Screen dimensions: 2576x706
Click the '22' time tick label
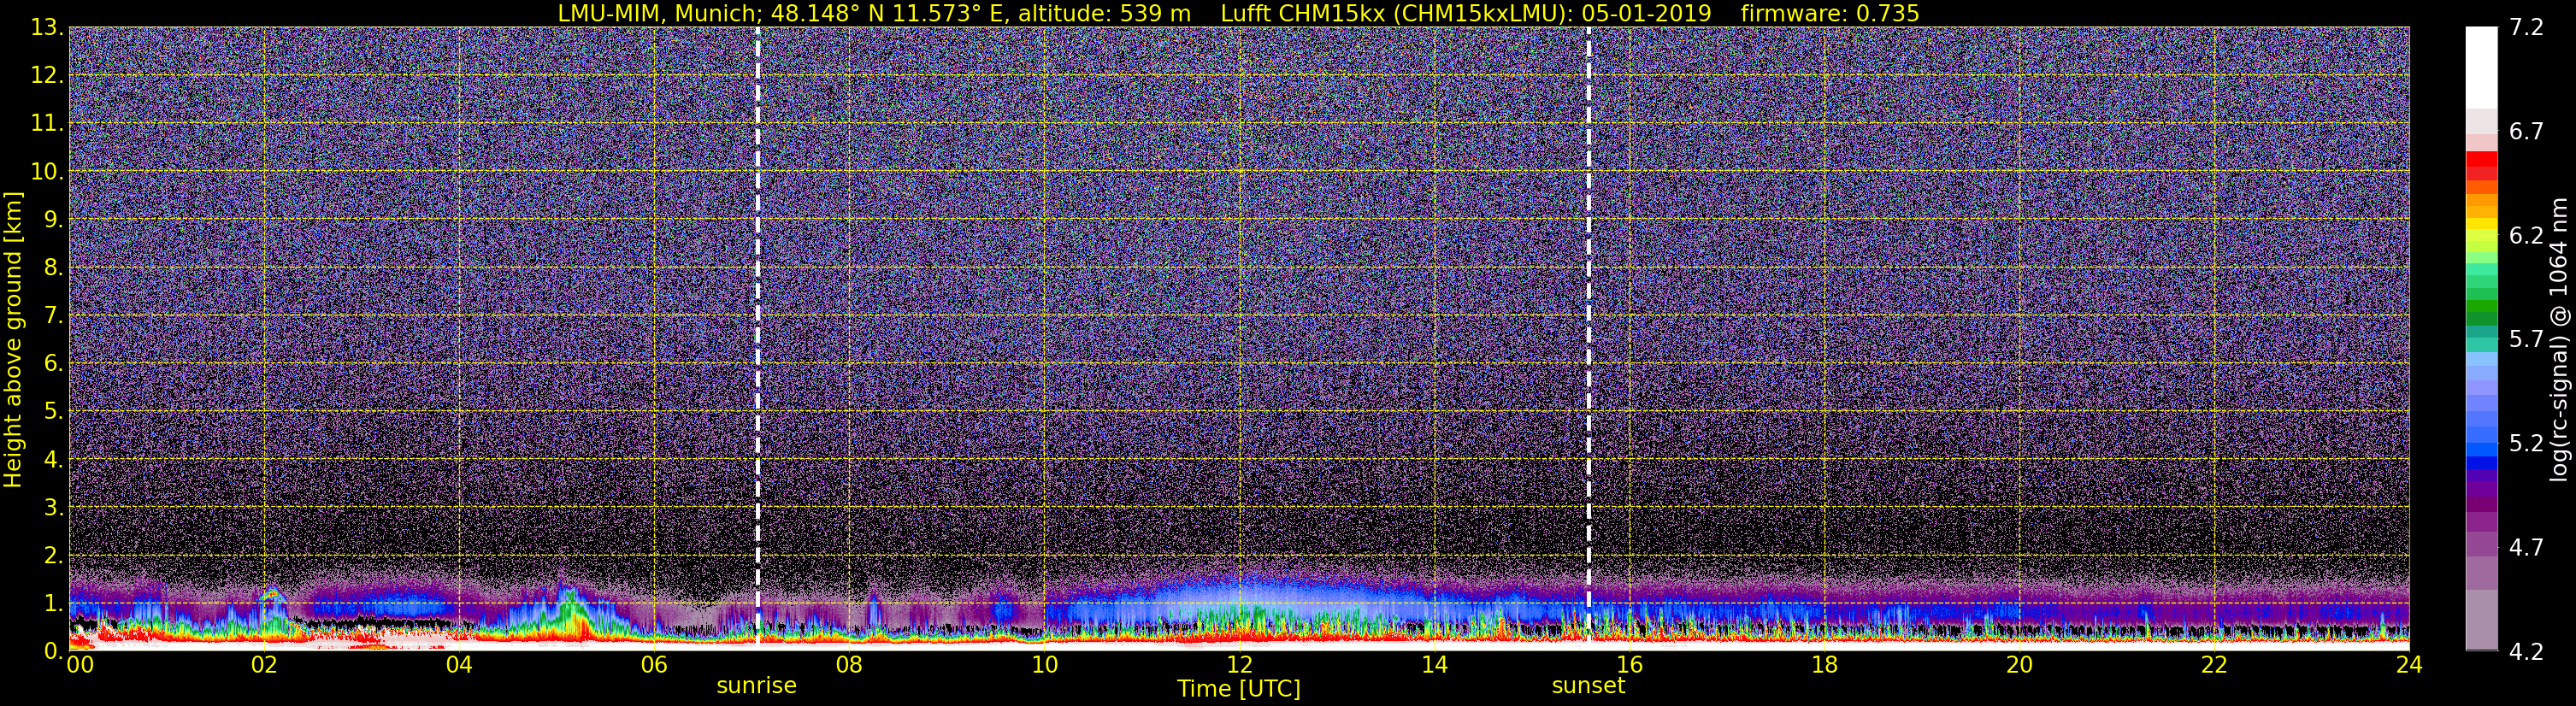click(2214, 665)
